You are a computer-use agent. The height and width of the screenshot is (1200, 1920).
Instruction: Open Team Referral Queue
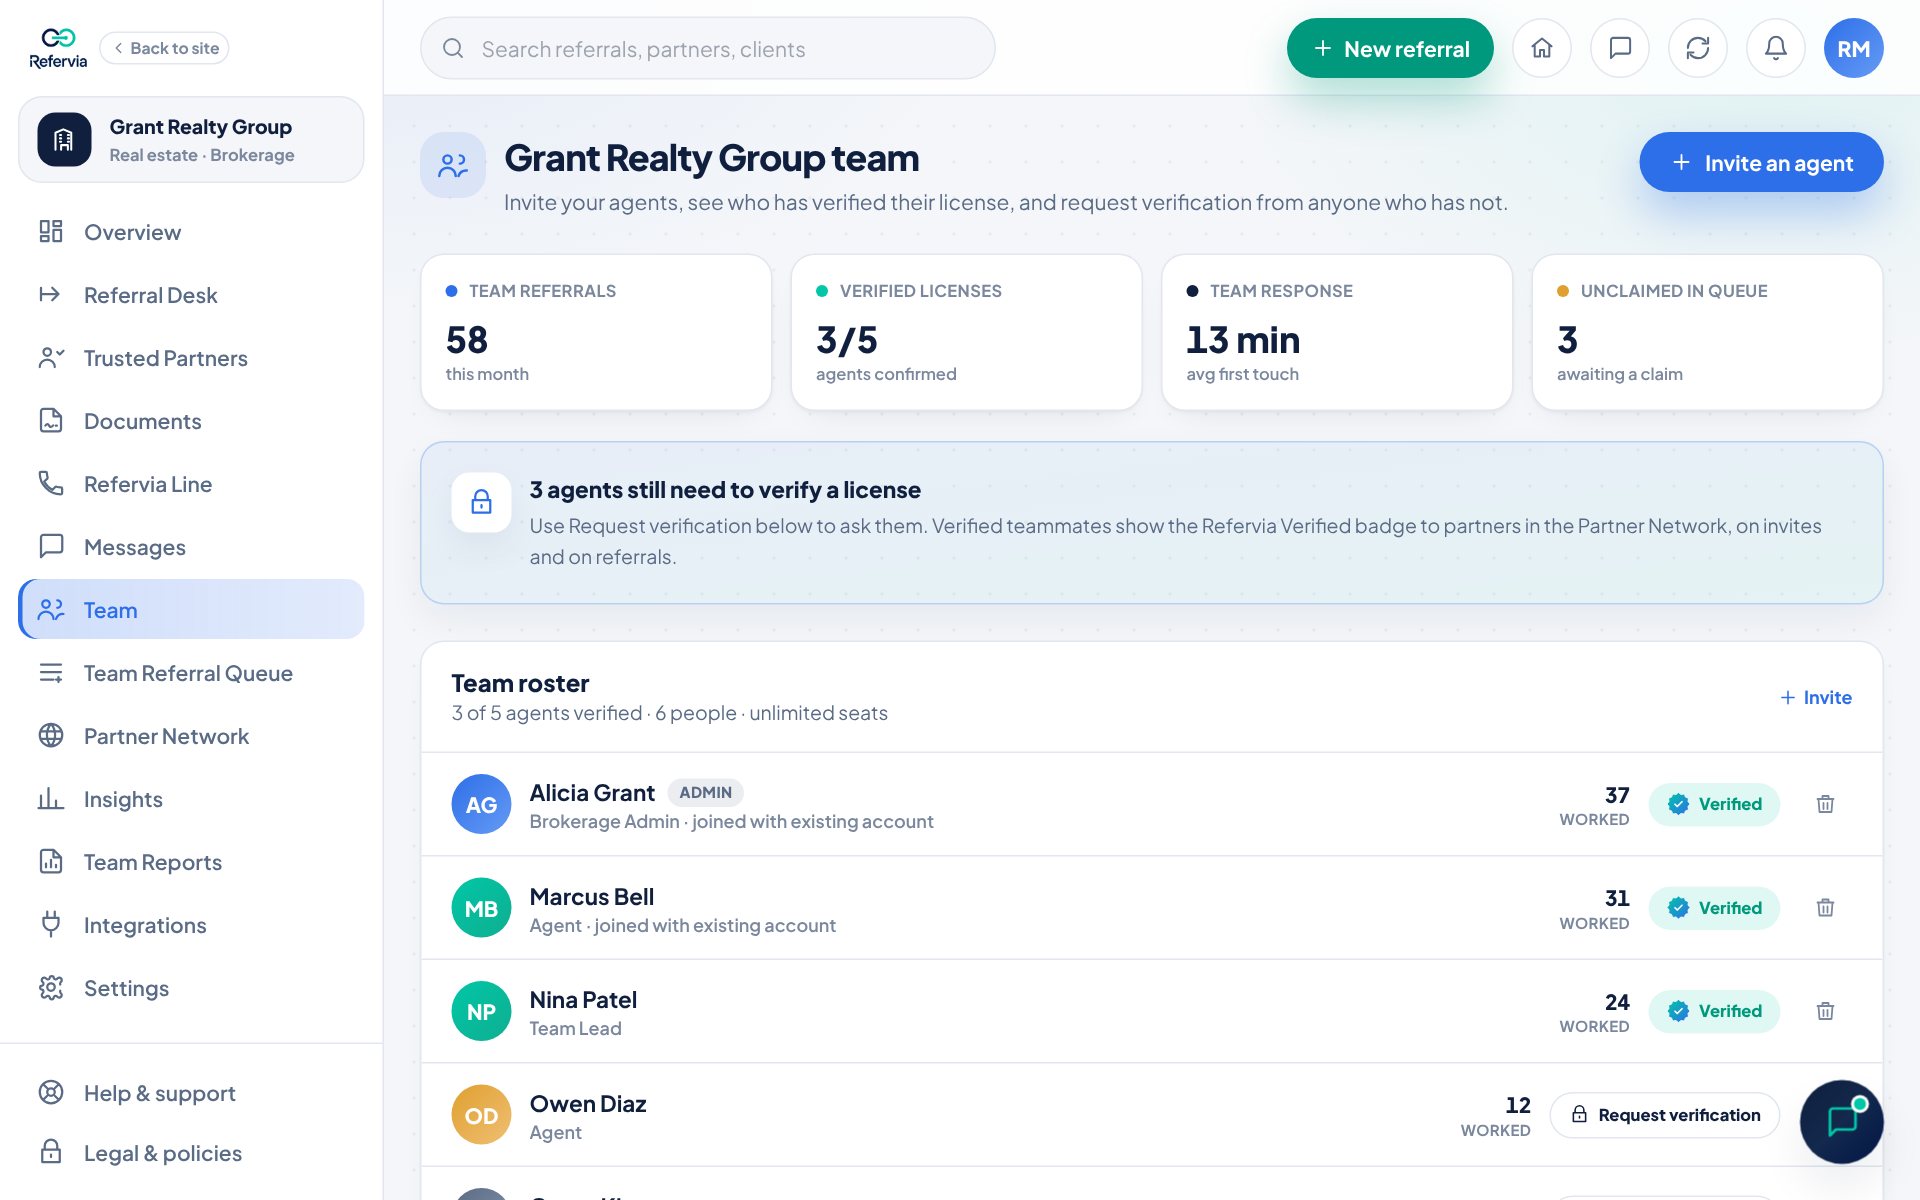[x=191, y=673]
